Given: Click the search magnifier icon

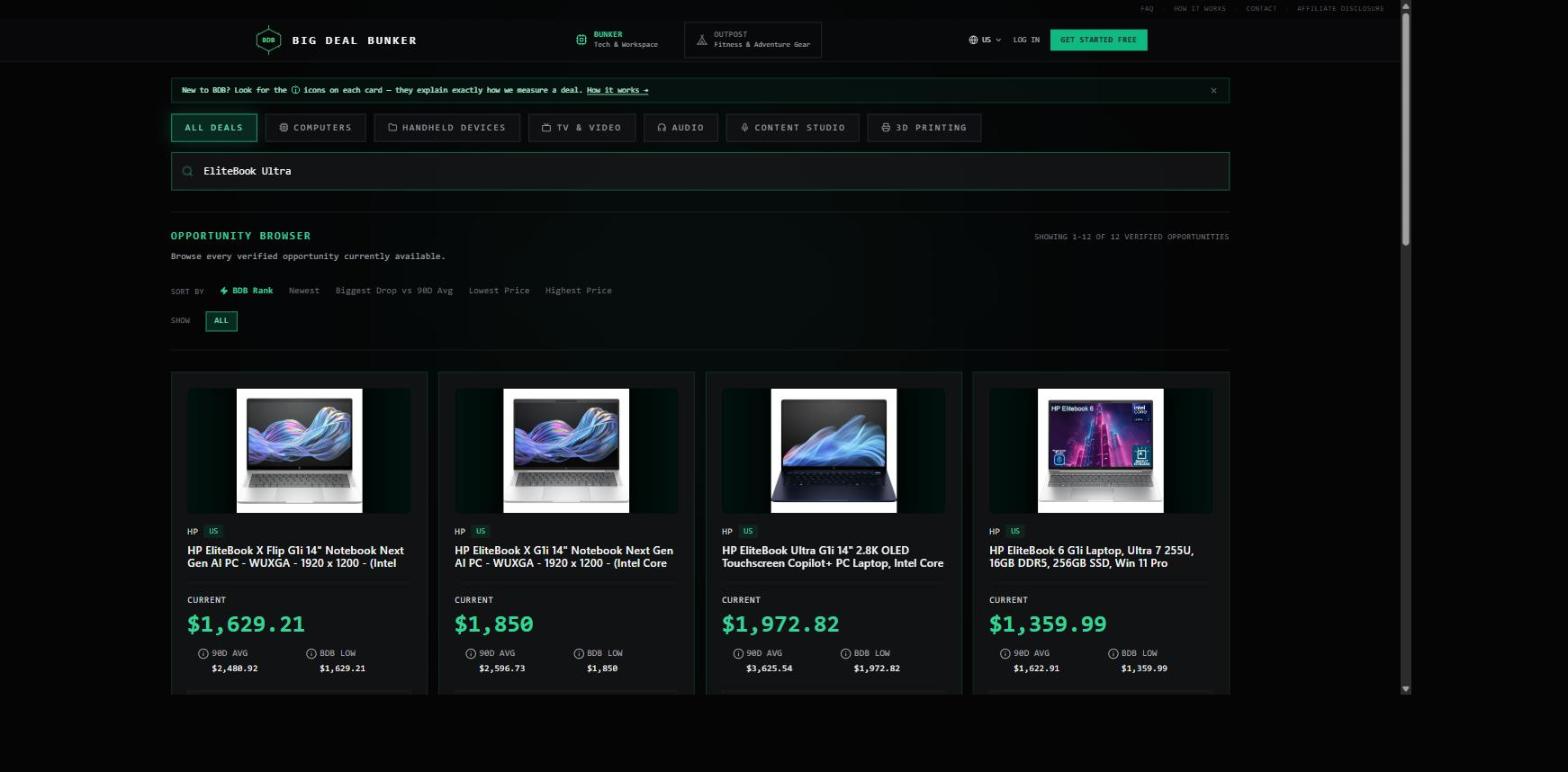Looking at the screenshot, I should pyautogui.click(x=187, y=171).
